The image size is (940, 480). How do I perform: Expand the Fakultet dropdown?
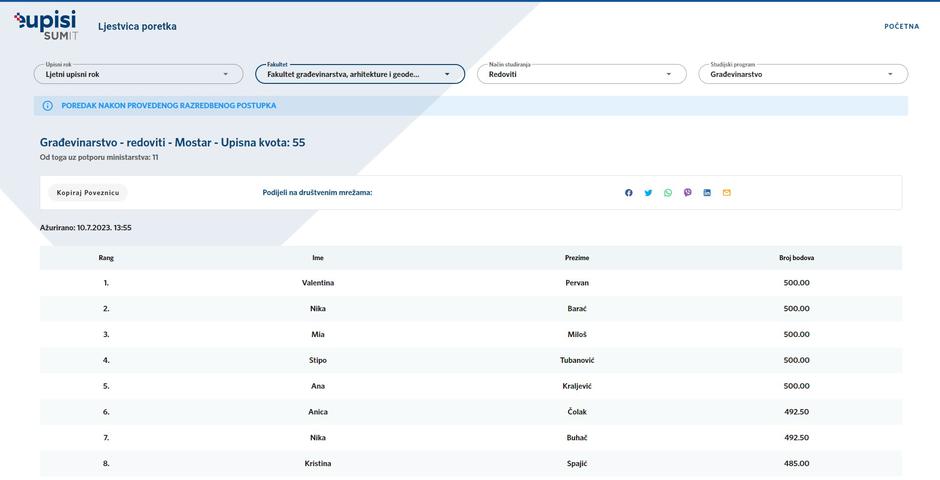[x=360, y=74]
